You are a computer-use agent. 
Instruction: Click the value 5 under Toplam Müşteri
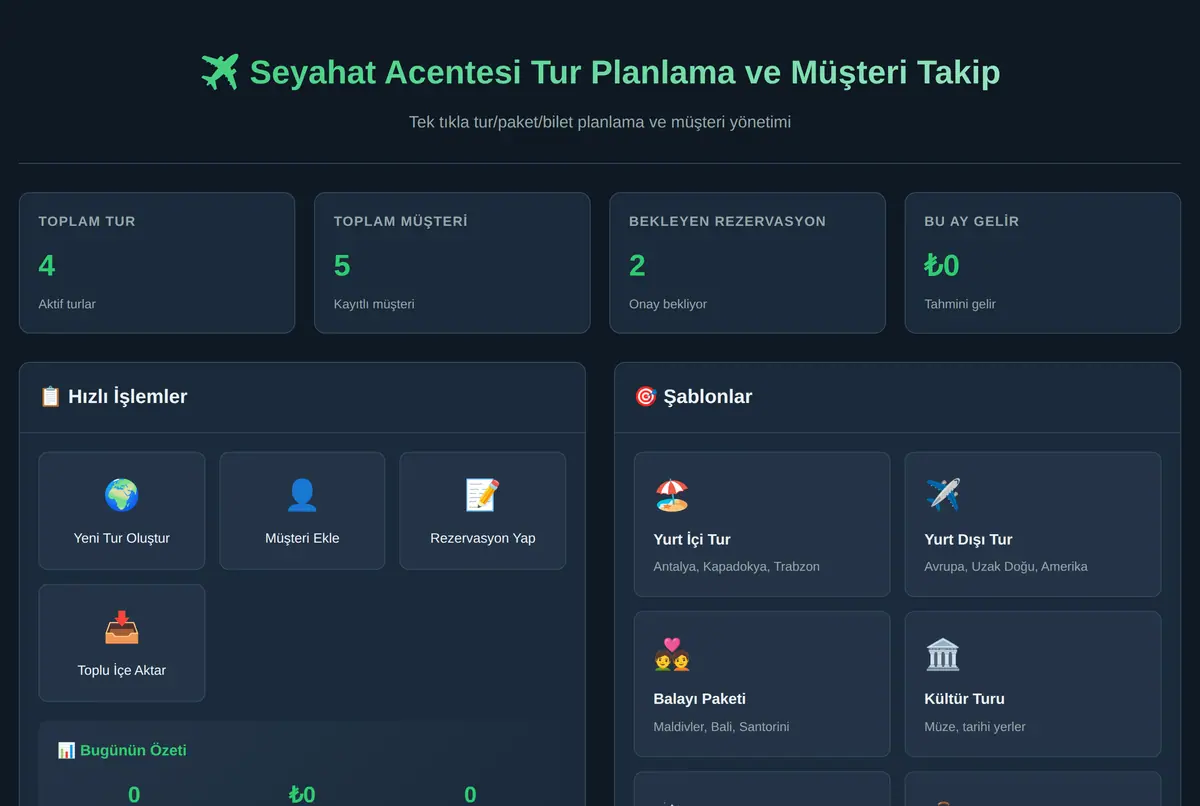[342, 265]
